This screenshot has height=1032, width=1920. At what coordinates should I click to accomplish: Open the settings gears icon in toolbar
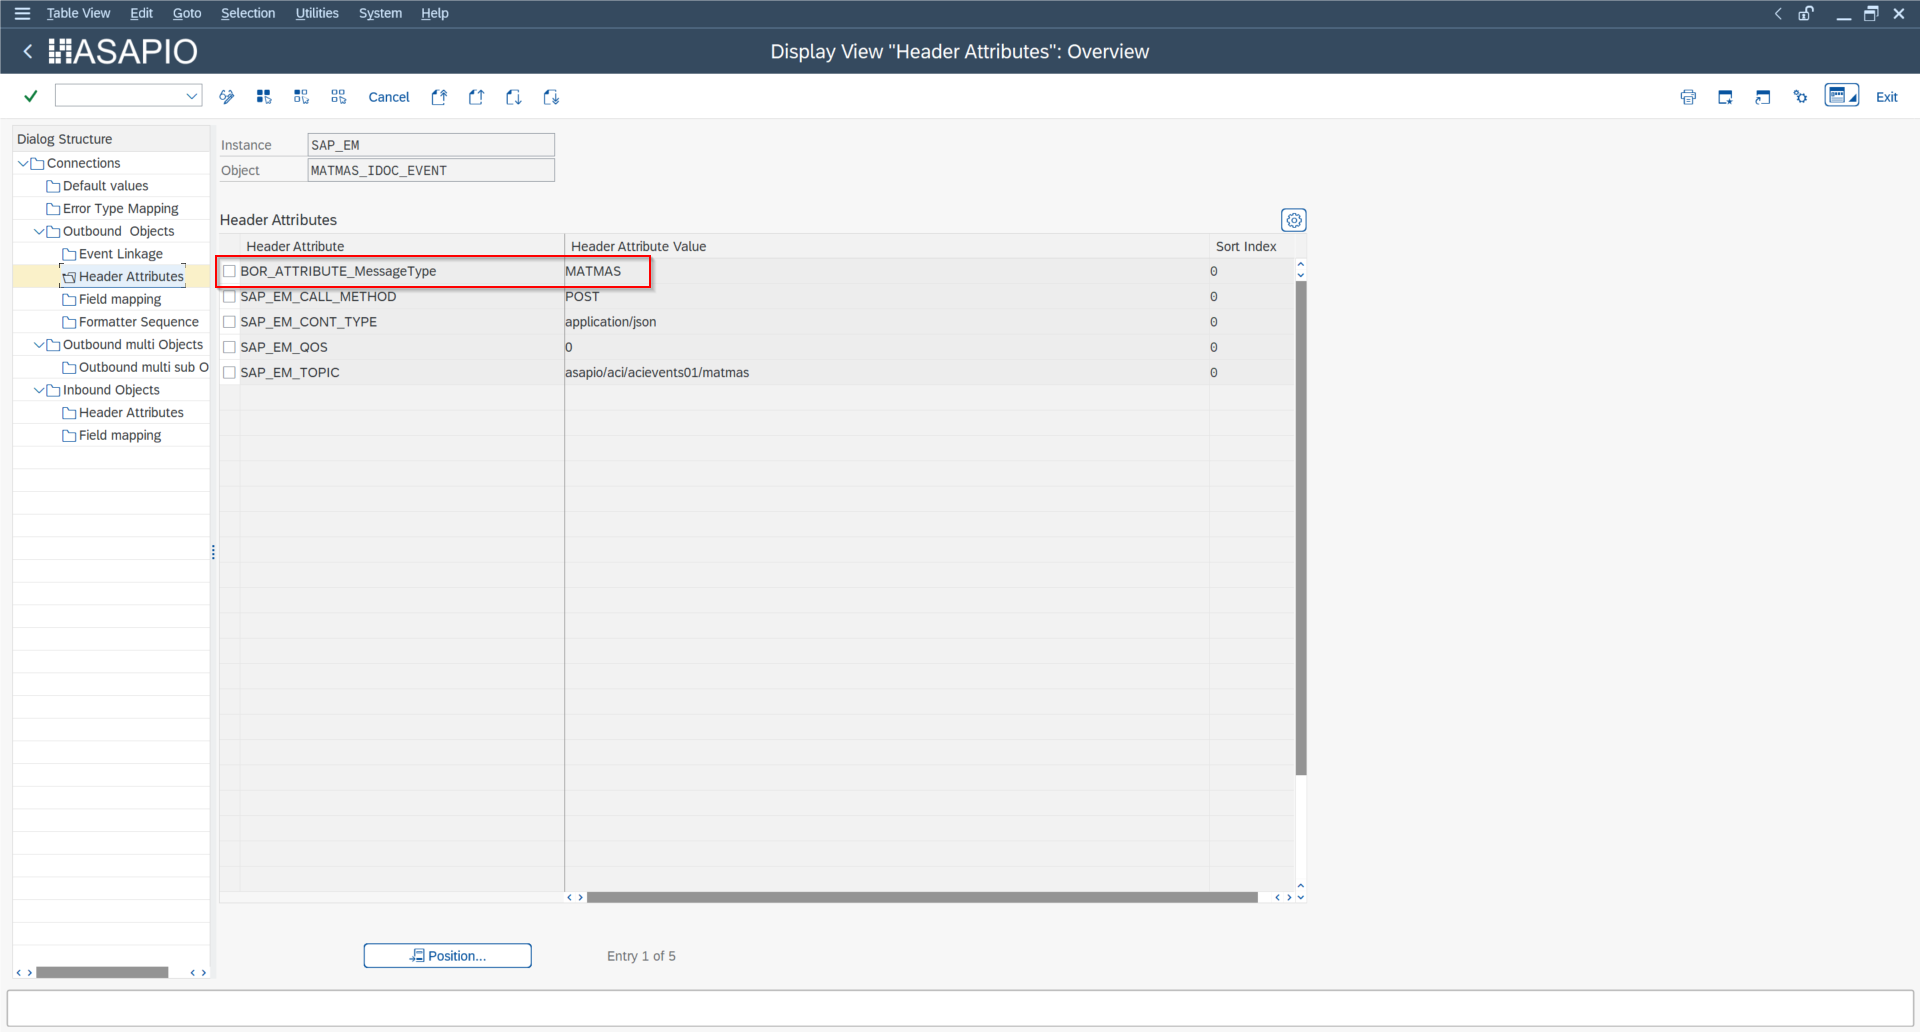click(x=1800, y=97)
